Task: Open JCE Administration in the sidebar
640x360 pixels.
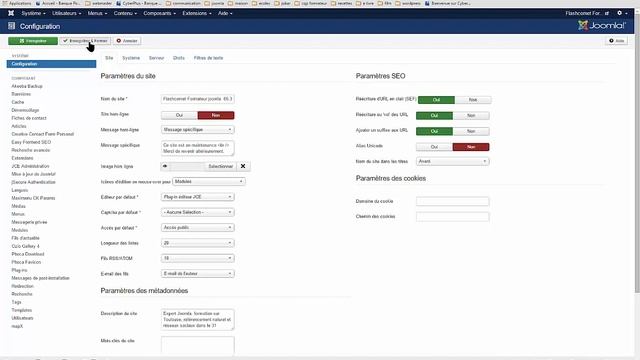Action: (x=30, y=166)
